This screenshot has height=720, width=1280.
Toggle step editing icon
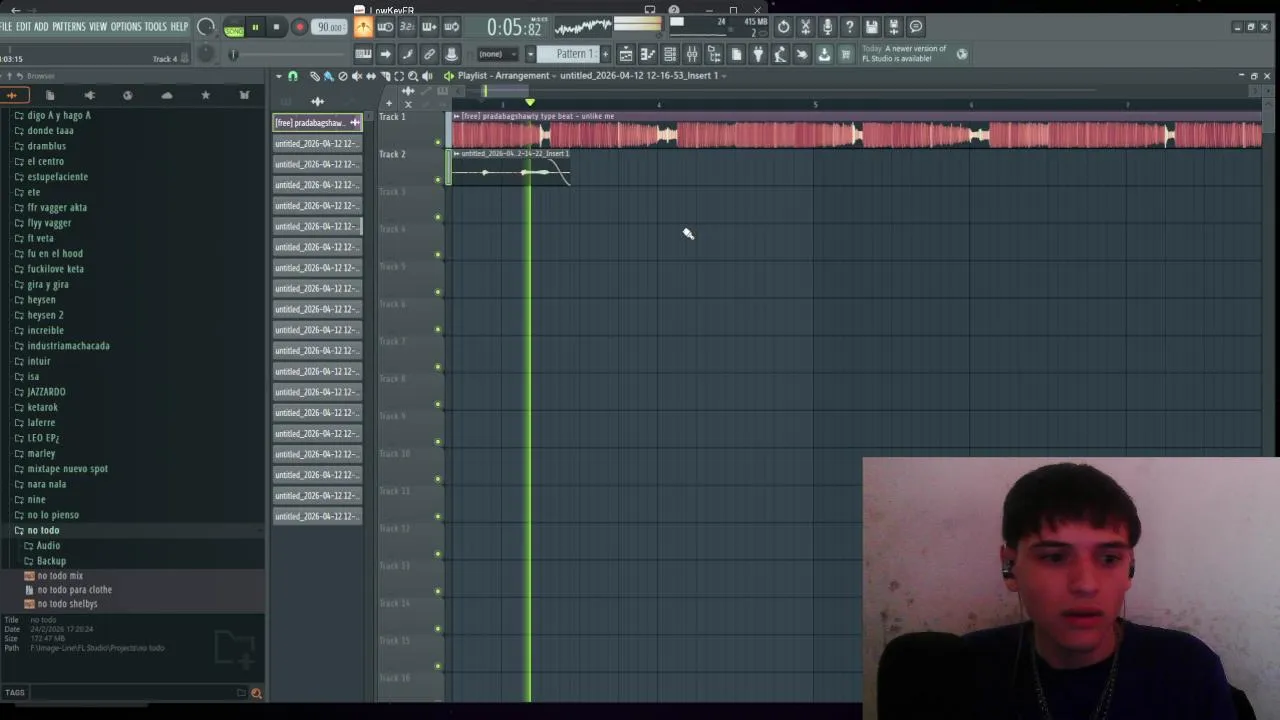coord(407,54)
